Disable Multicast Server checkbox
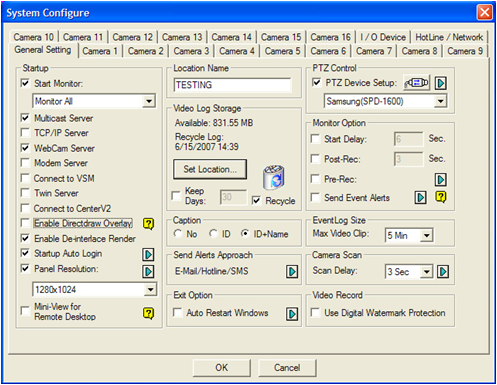This screenshot has width=497, height=385. point(25,117)
